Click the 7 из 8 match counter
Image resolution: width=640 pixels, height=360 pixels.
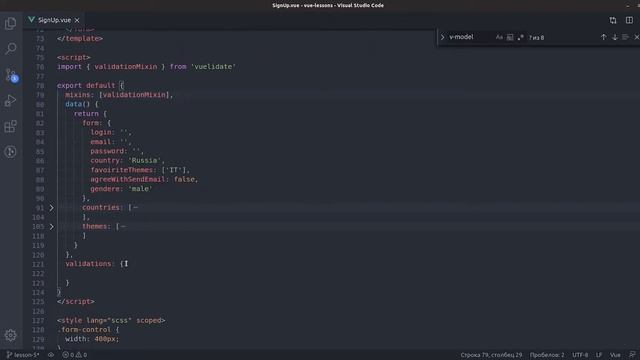coord(536,38)
